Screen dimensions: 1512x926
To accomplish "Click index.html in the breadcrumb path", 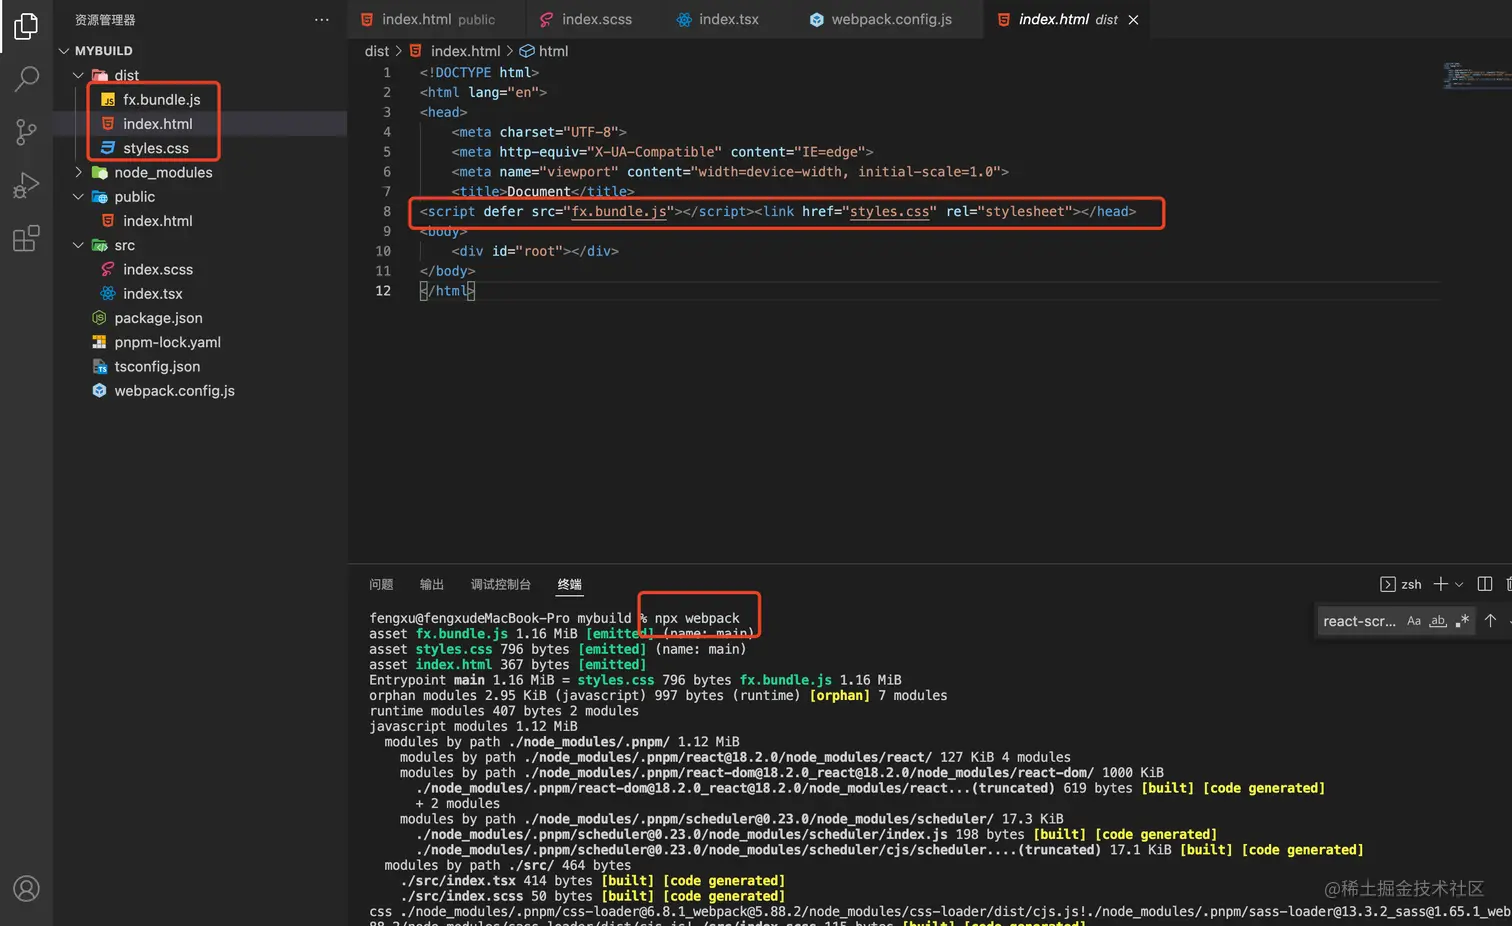I will (466, 51).
